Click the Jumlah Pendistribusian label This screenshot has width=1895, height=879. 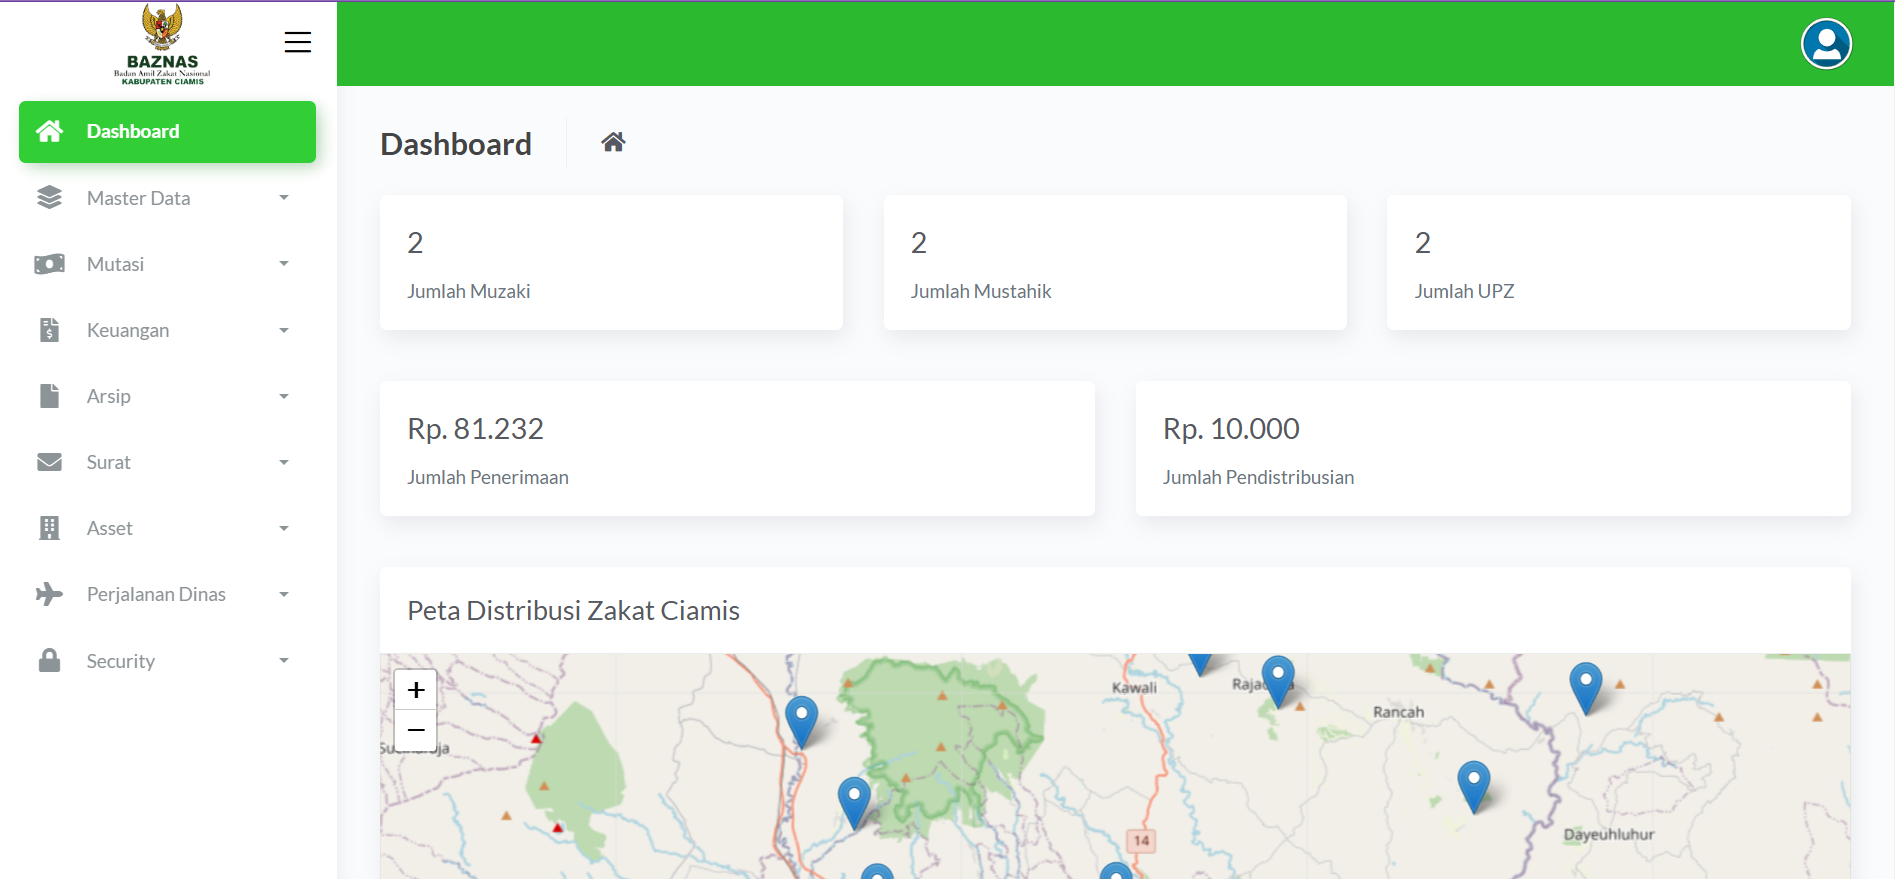tap(1258, 477)
